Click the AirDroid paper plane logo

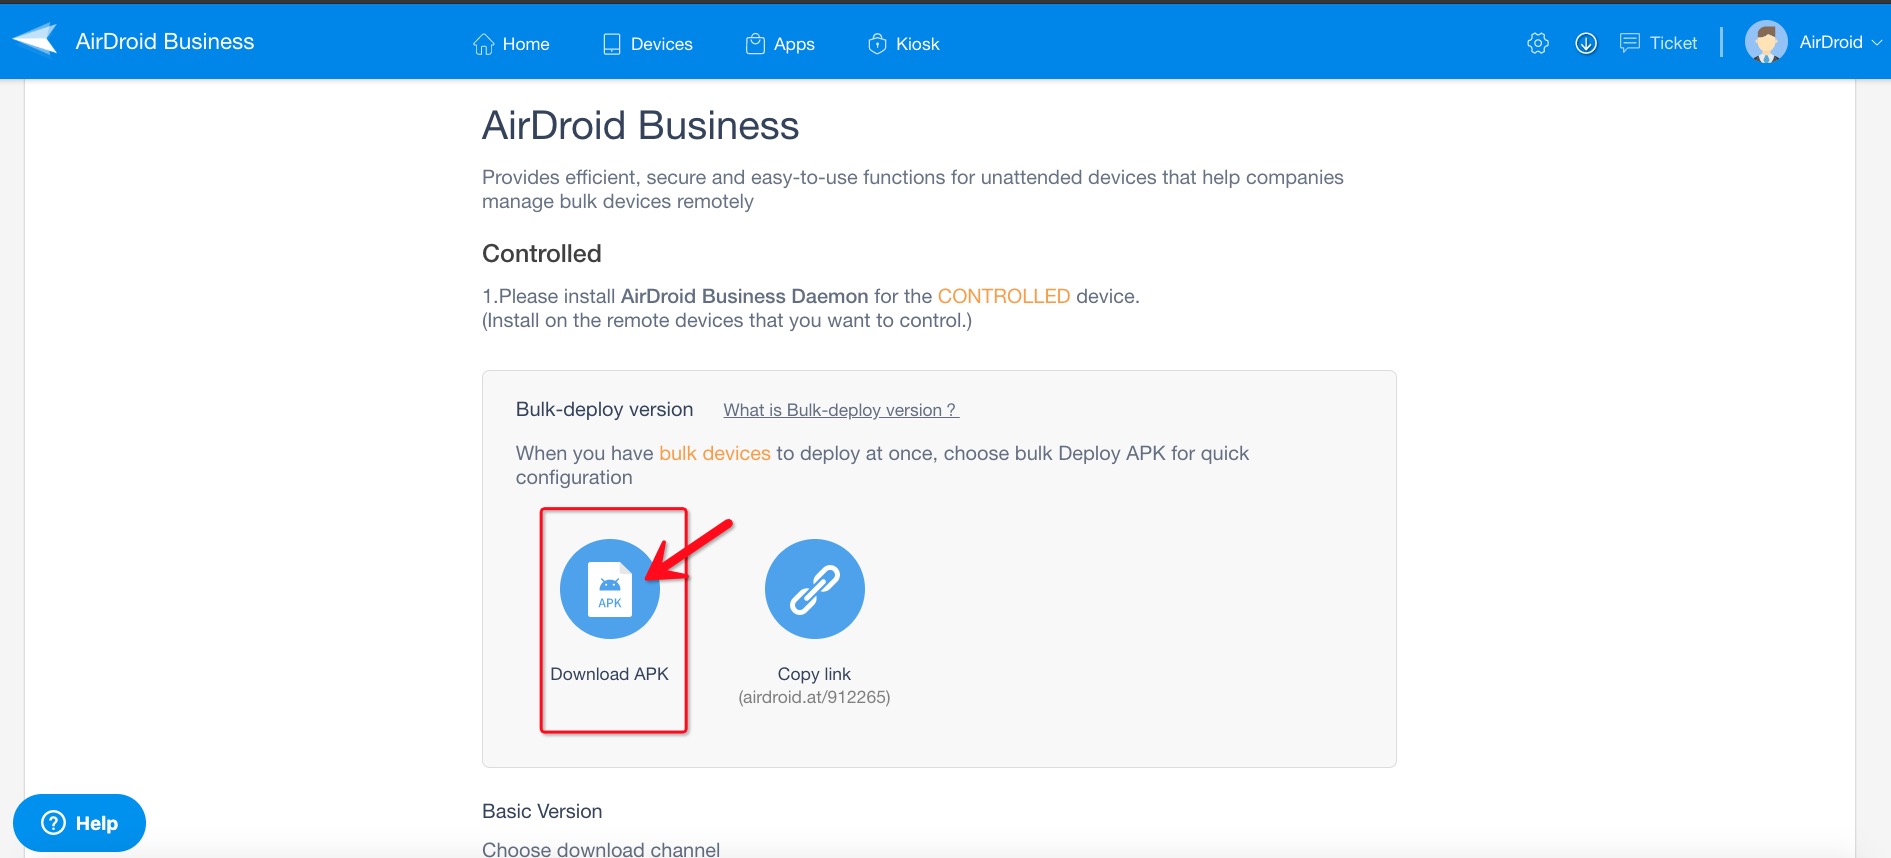click(x=36, y=40)
